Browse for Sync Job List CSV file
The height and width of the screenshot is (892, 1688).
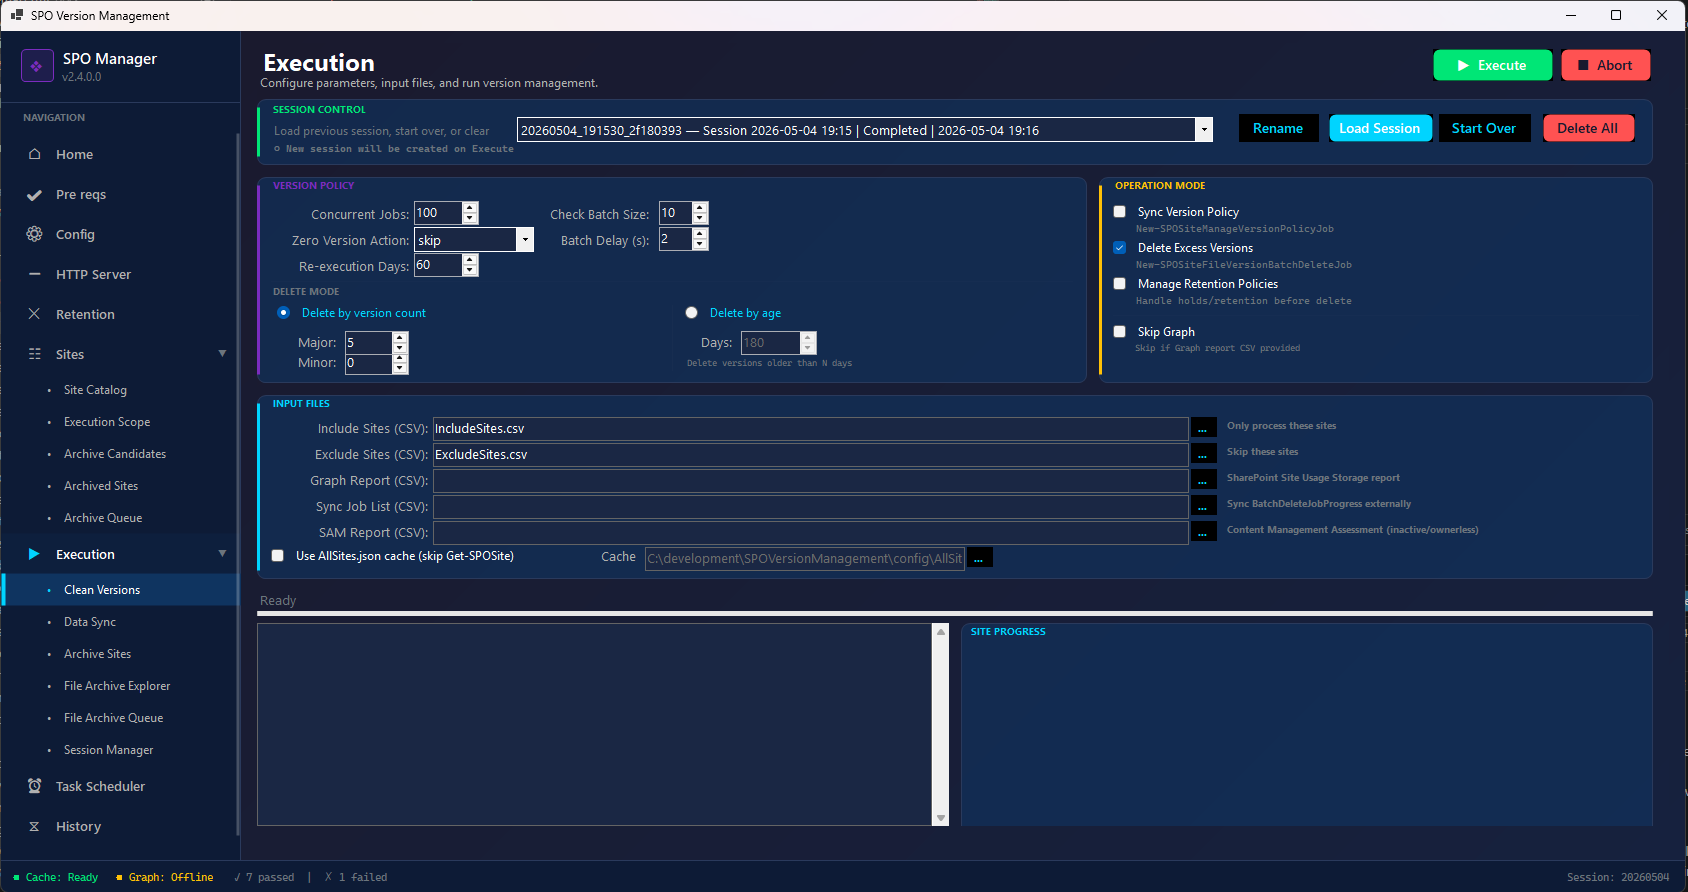pyautogui.click(x=1203, y=507)
